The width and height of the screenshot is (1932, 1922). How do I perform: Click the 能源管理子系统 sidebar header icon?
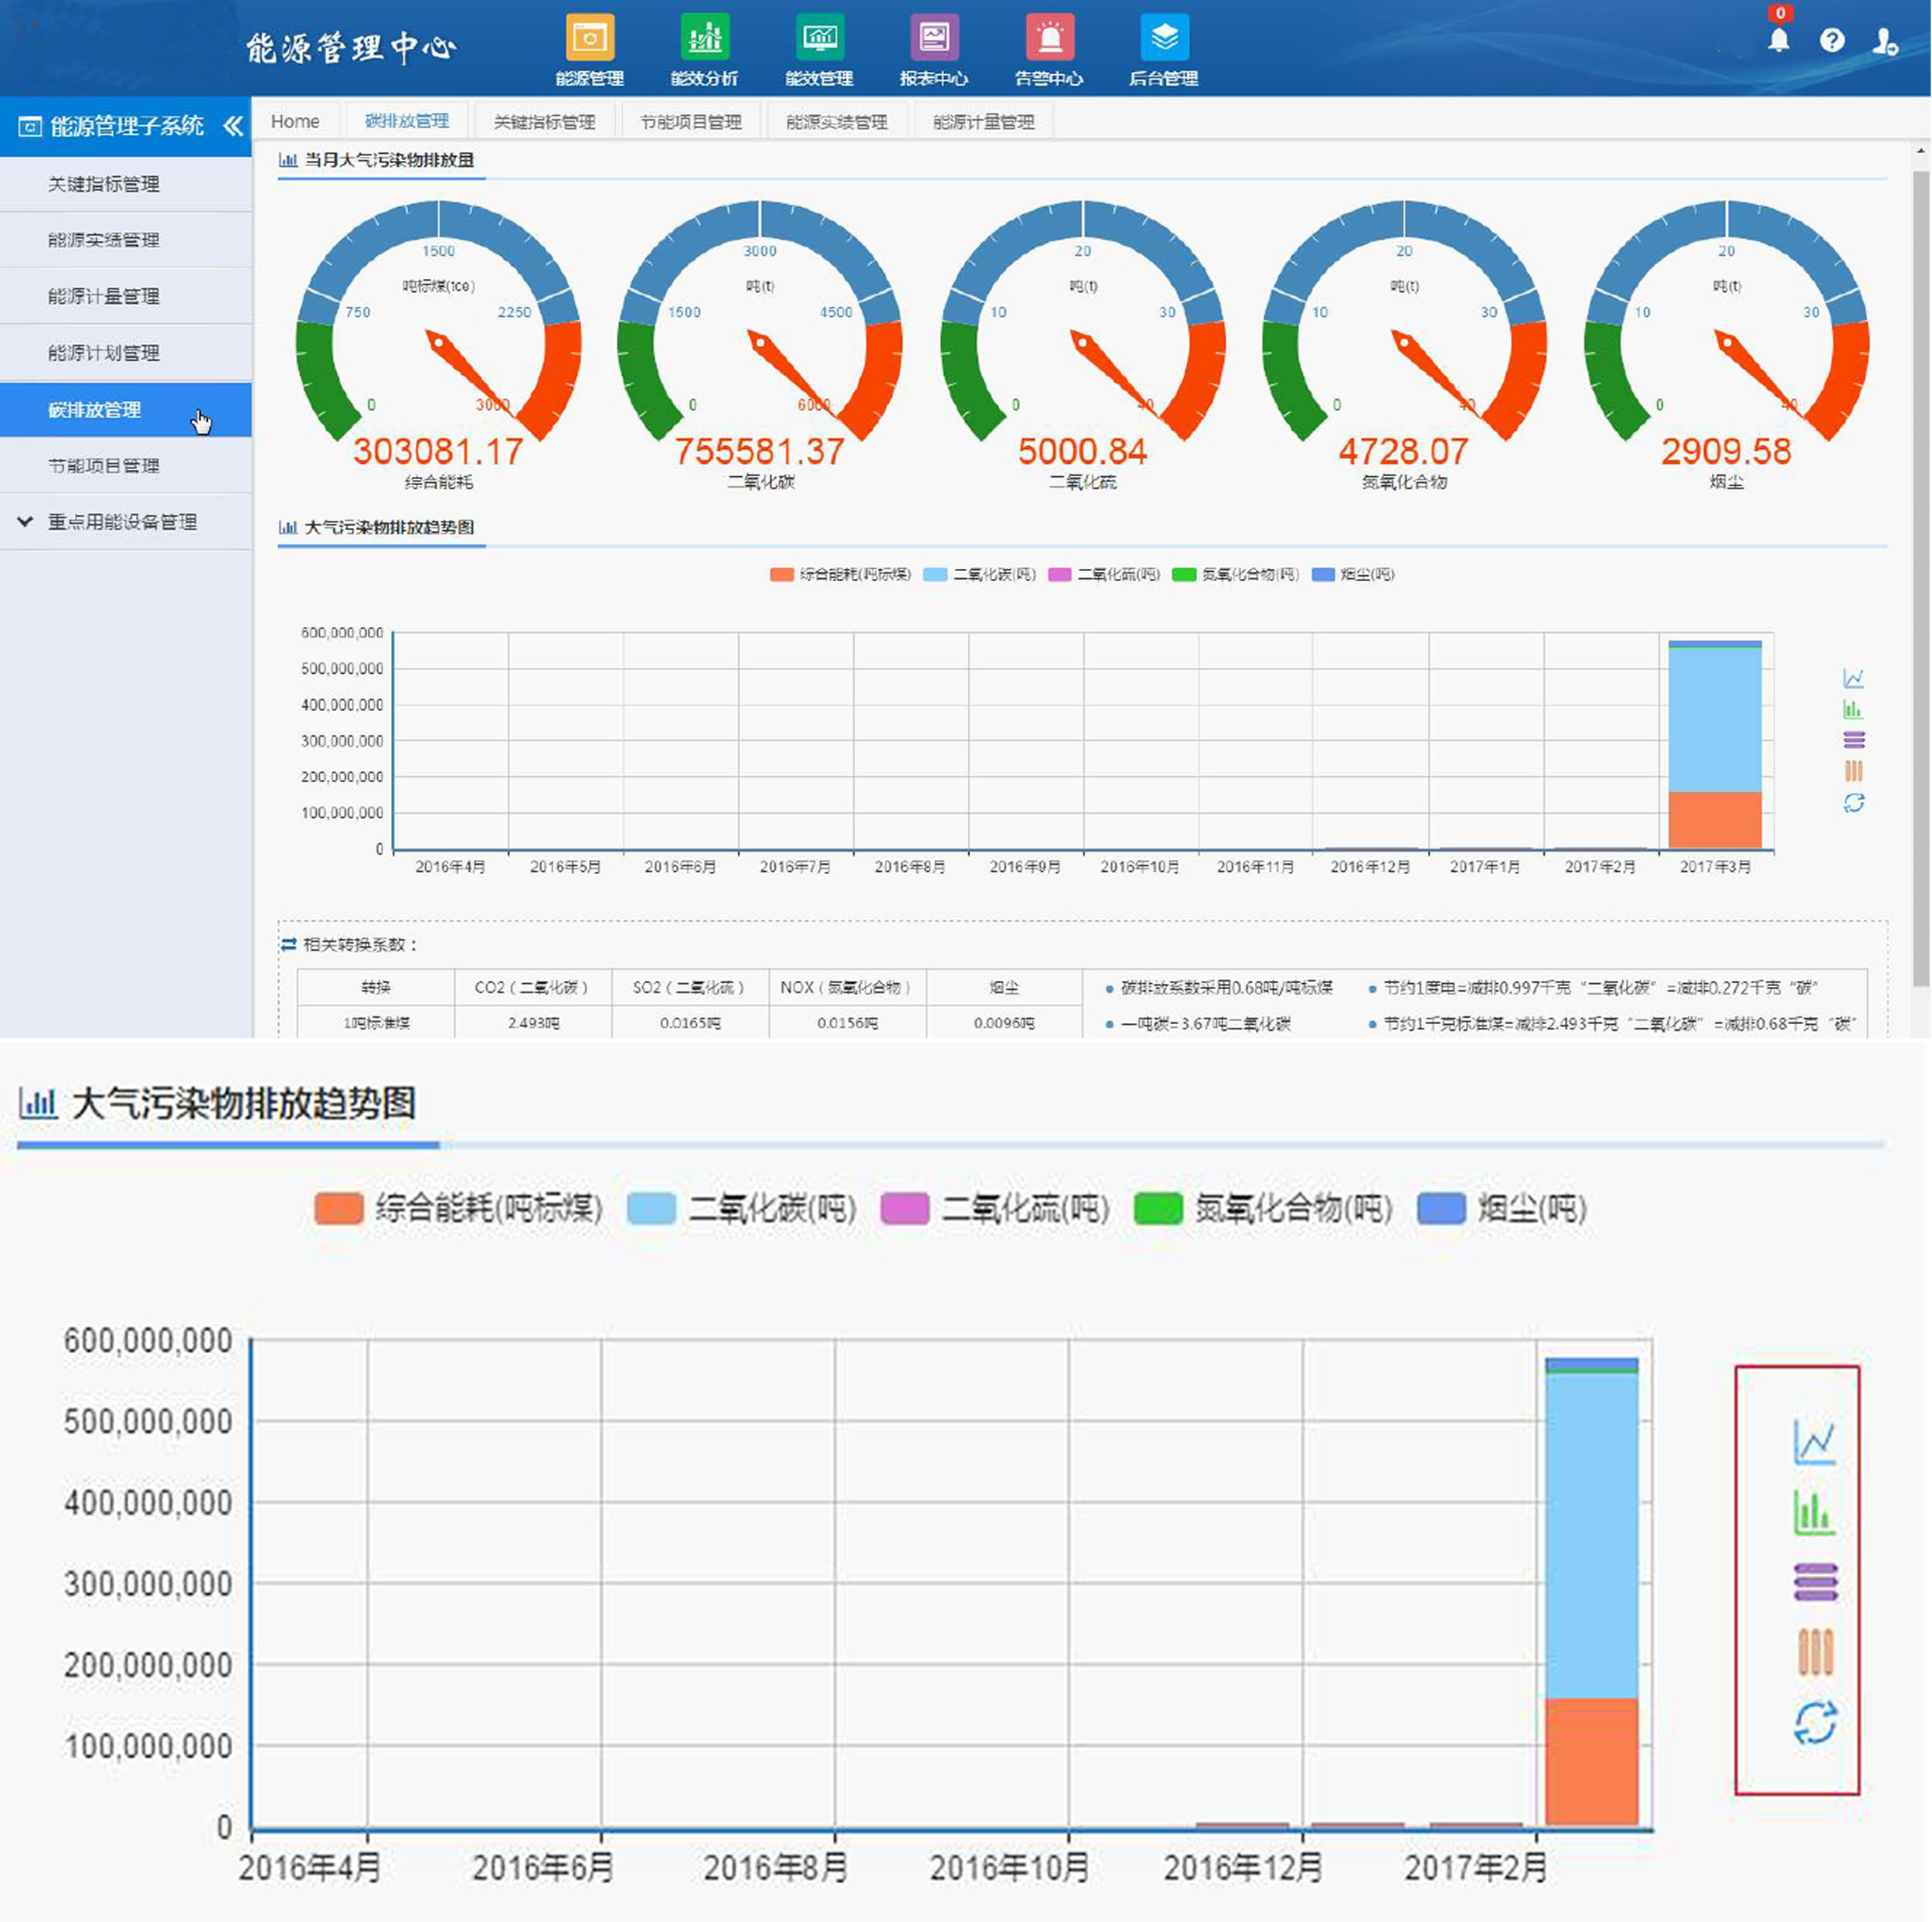[x=30, y=126]
